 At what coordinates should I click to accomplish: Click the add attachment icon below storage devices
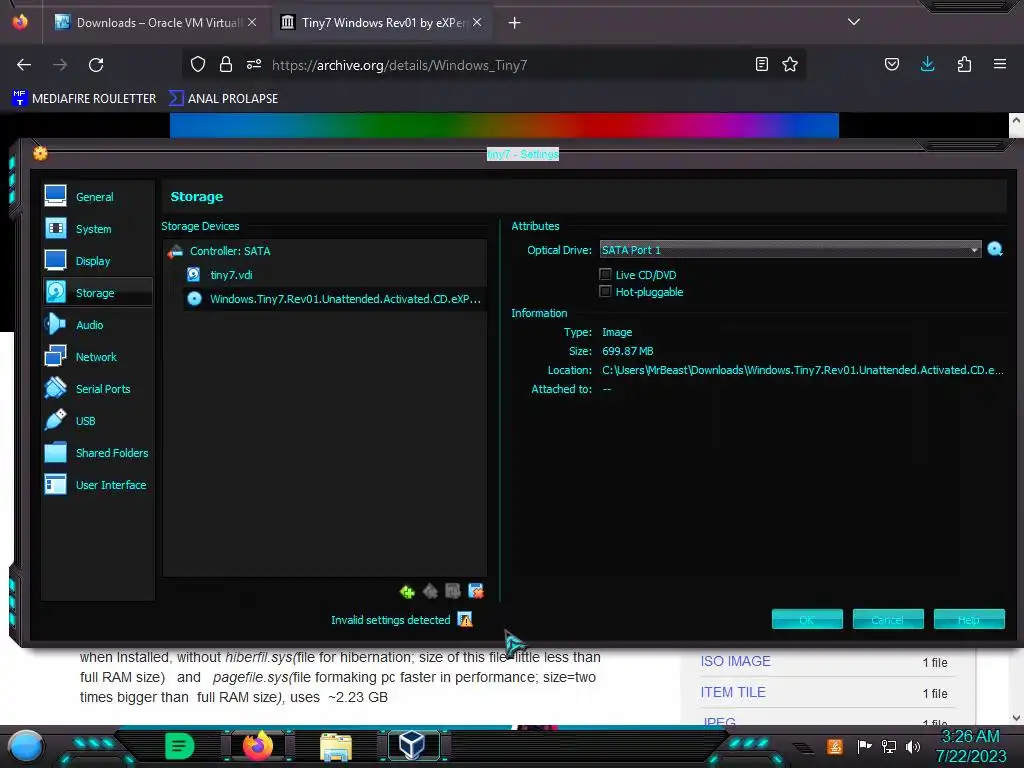[453, 592]
